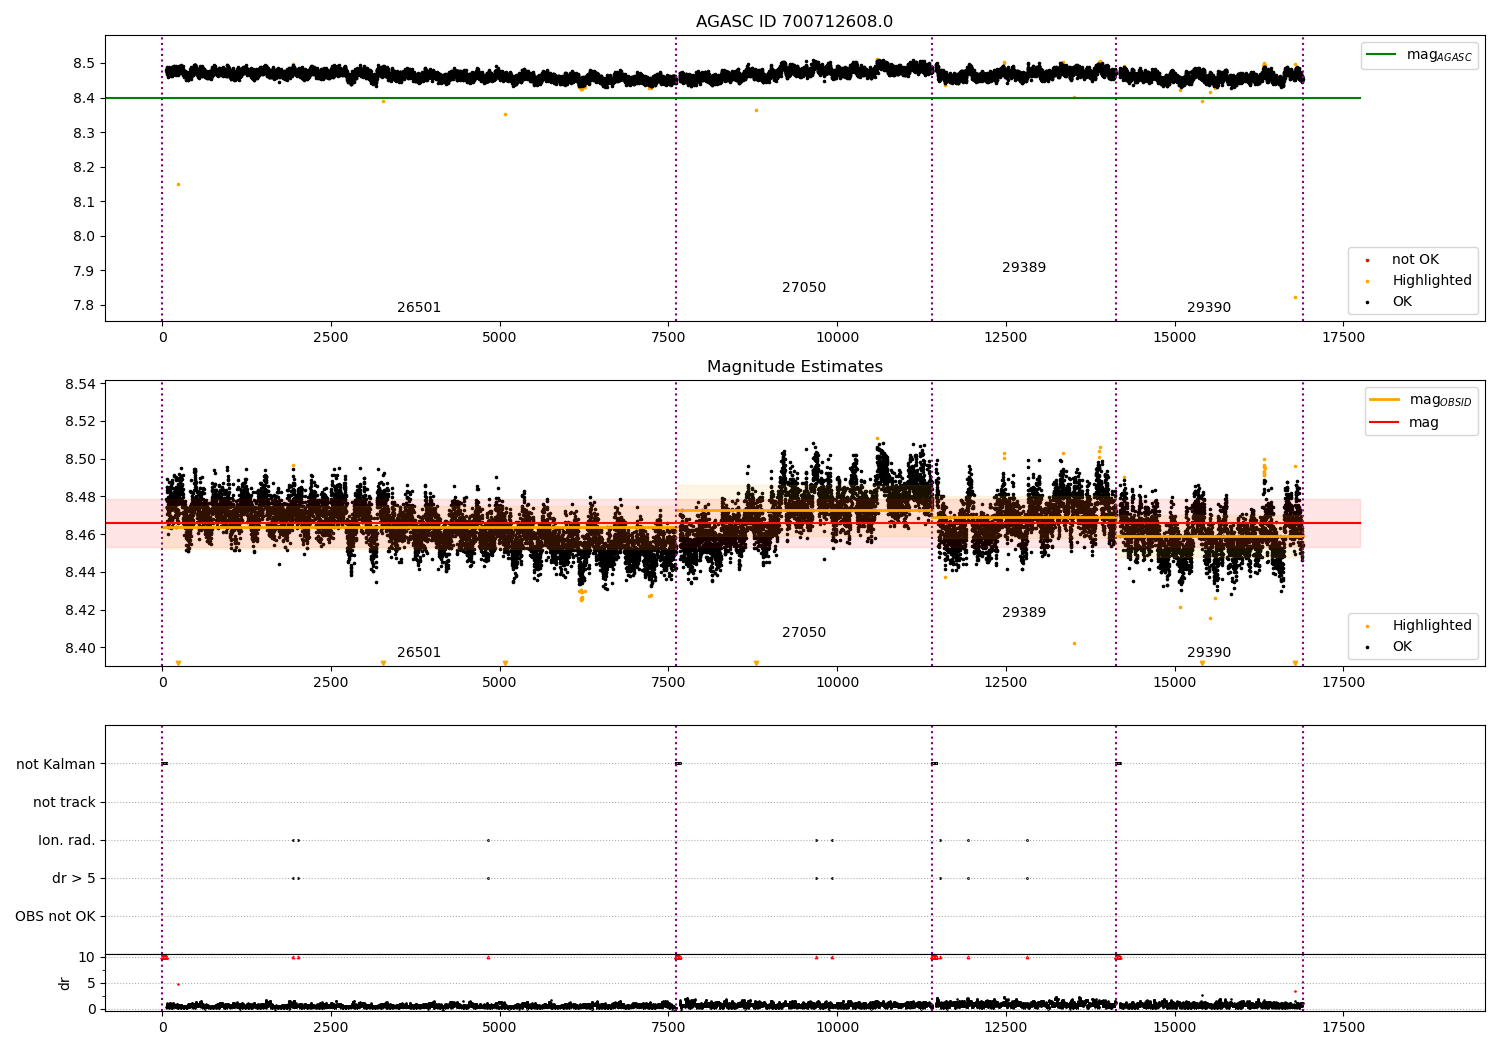Click y-axis tick 8.40 in middle plot
The image size is (1500, 1050).
coord(79,648)
